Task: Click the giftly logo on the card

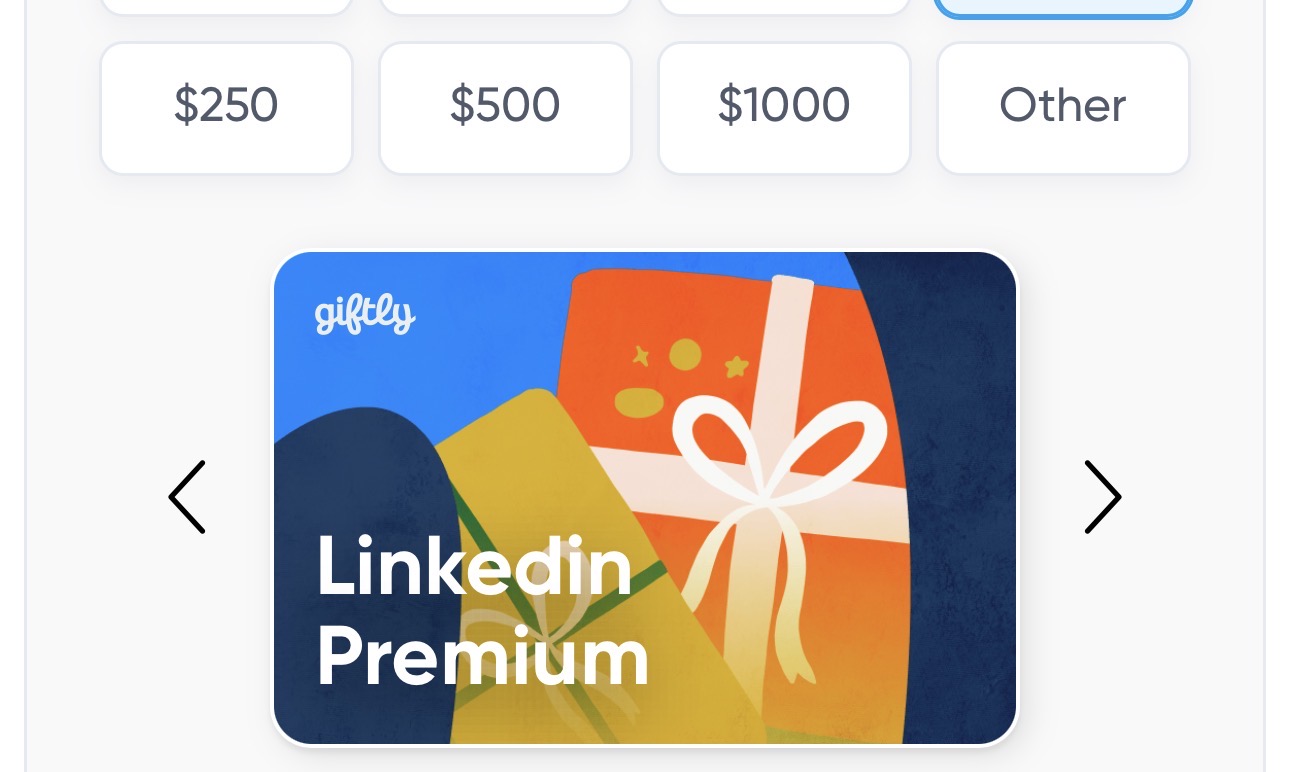Action: (x=365, y=314)
